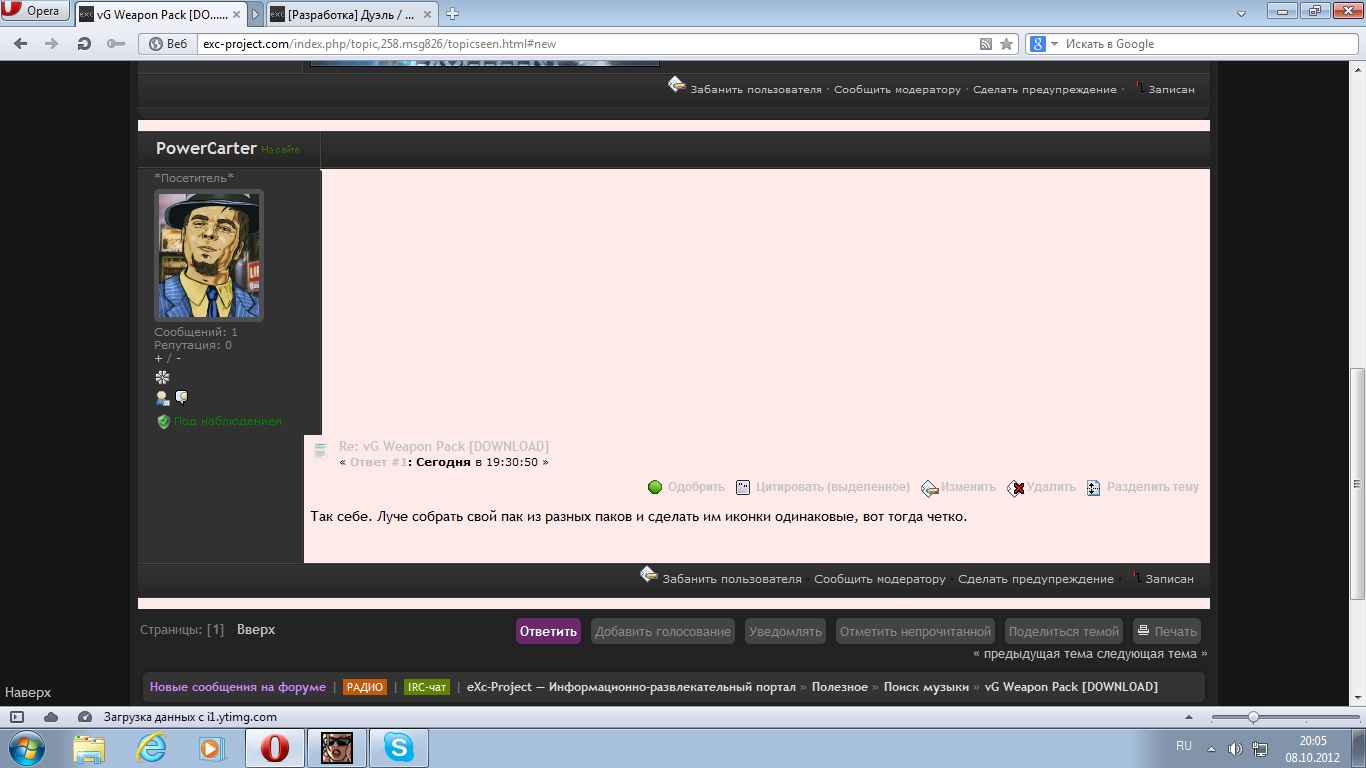This screenshot has height=768, width=1366.
Task: Switch to the vG Weapon Pack tab
Action: [x=158, y=14]
